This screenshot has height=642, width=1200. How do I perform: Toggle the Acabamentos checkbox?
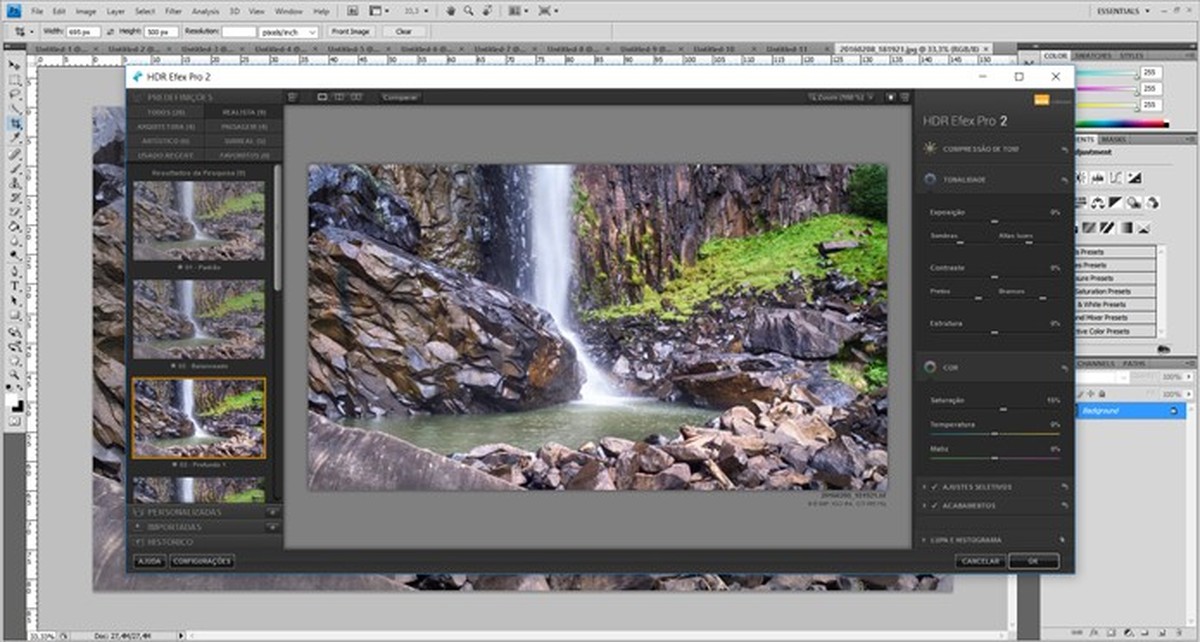pos(934,506)
